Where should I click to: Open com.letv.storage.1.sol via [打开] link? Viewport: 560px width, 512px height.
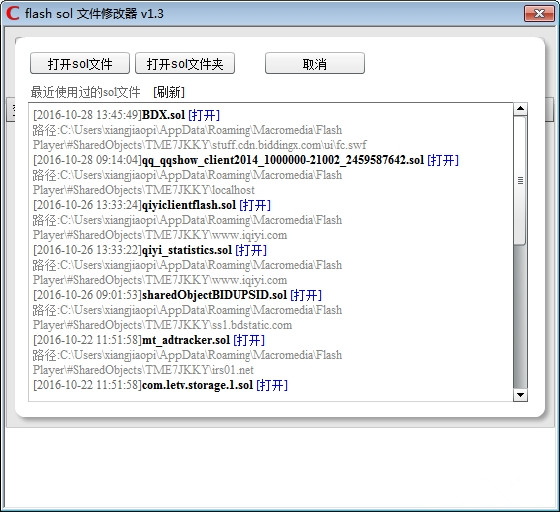[272, 385]
